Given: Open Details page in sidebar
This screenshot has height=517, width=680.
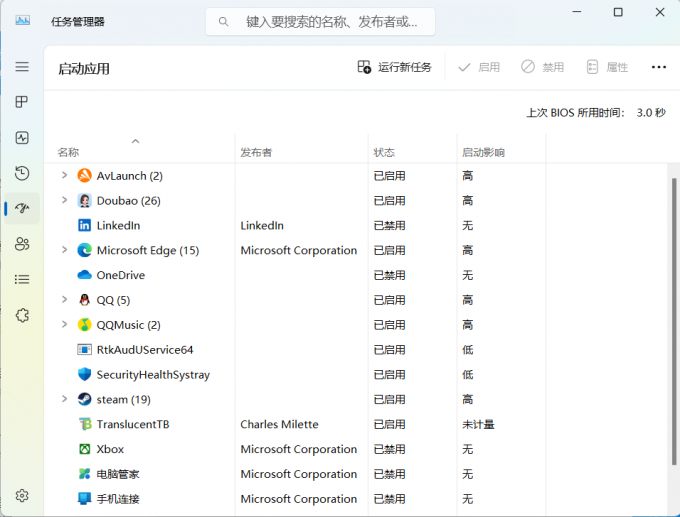Looking at the screenshot, I should (22, 279).
